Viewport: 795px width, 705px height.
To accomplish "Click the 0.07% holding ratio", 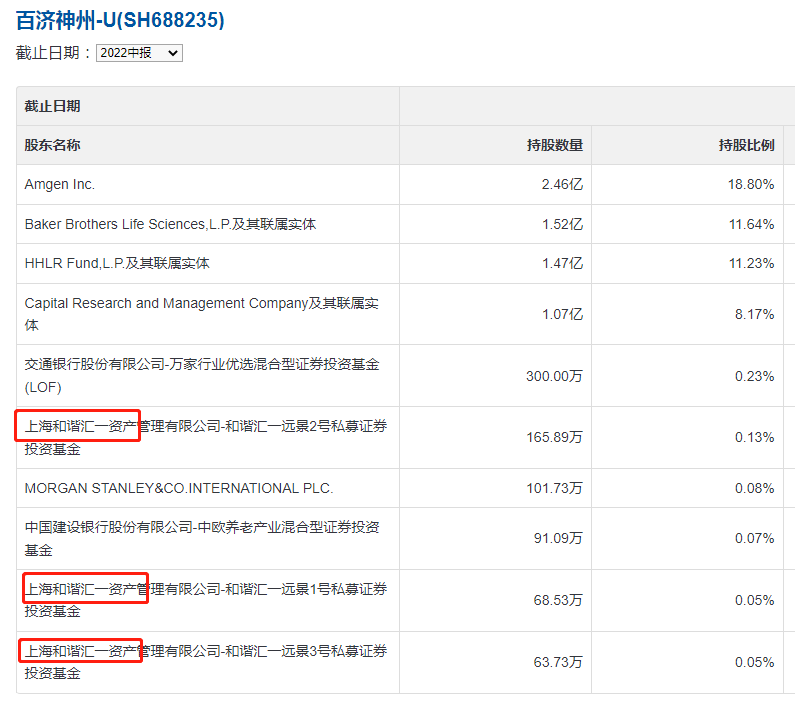I will pos(754,538).
